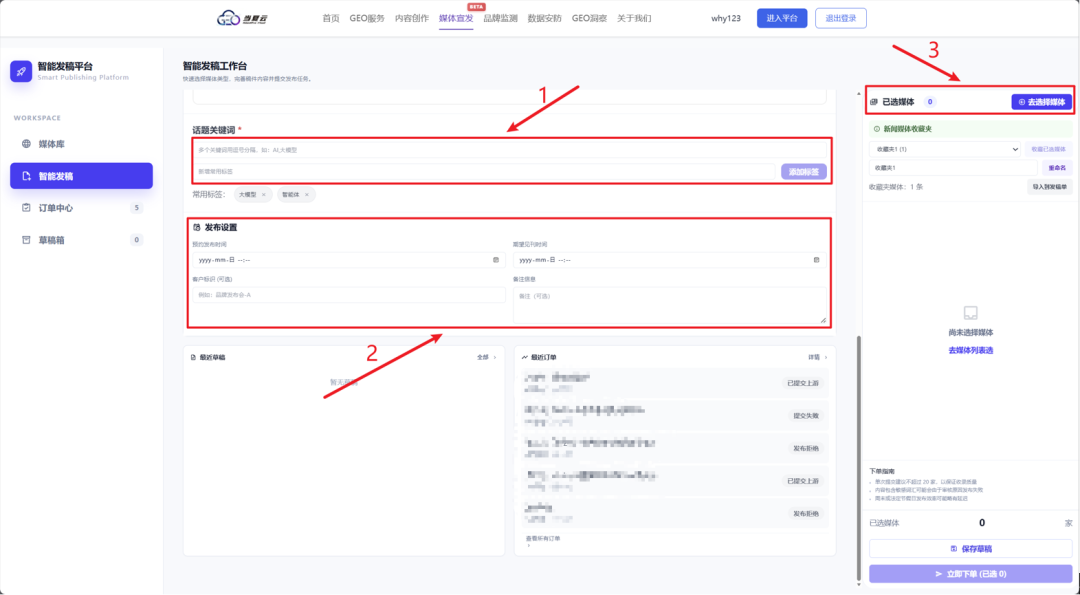Click the trend icon beside 最近订单

coord(525,357)
